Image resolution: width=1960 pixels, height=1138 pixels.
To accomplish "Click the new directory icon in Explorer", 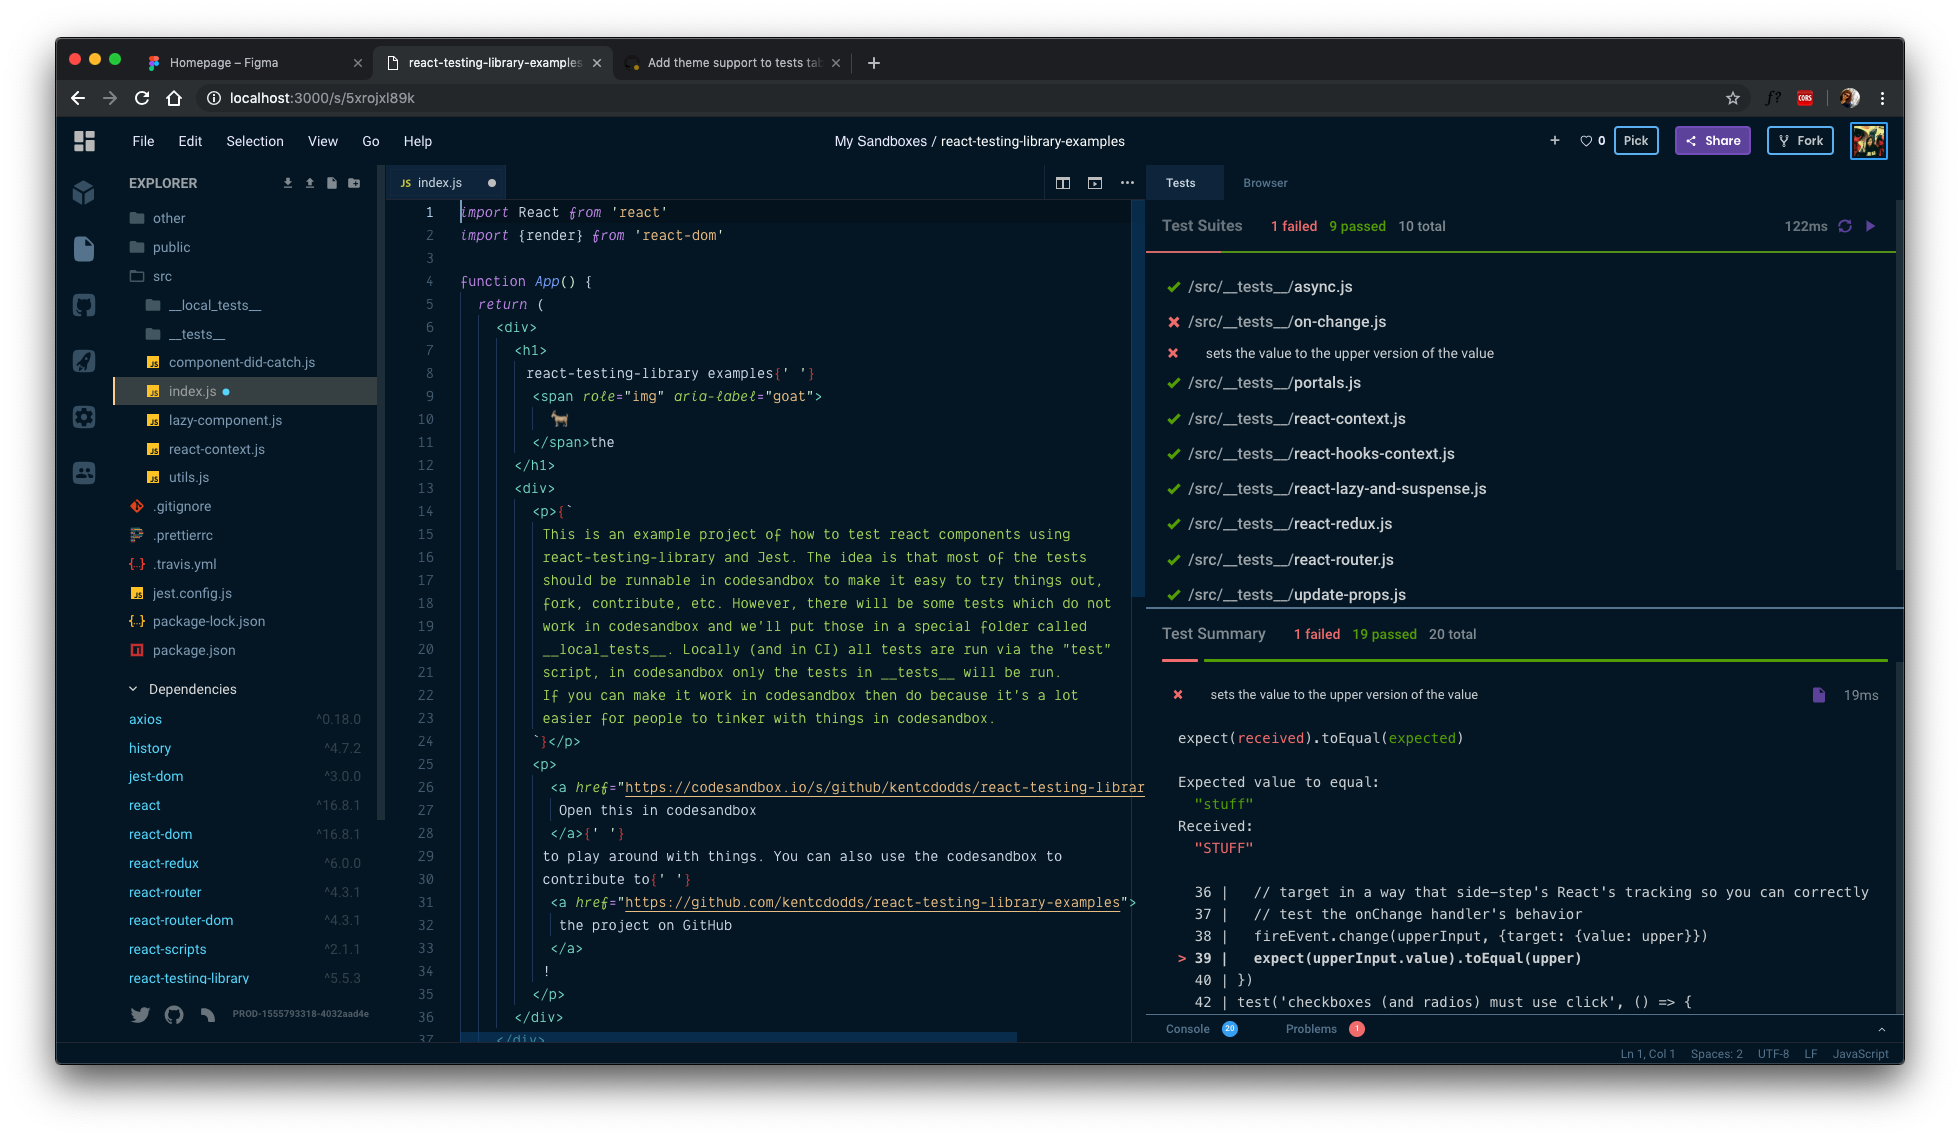I will point(354,183).
